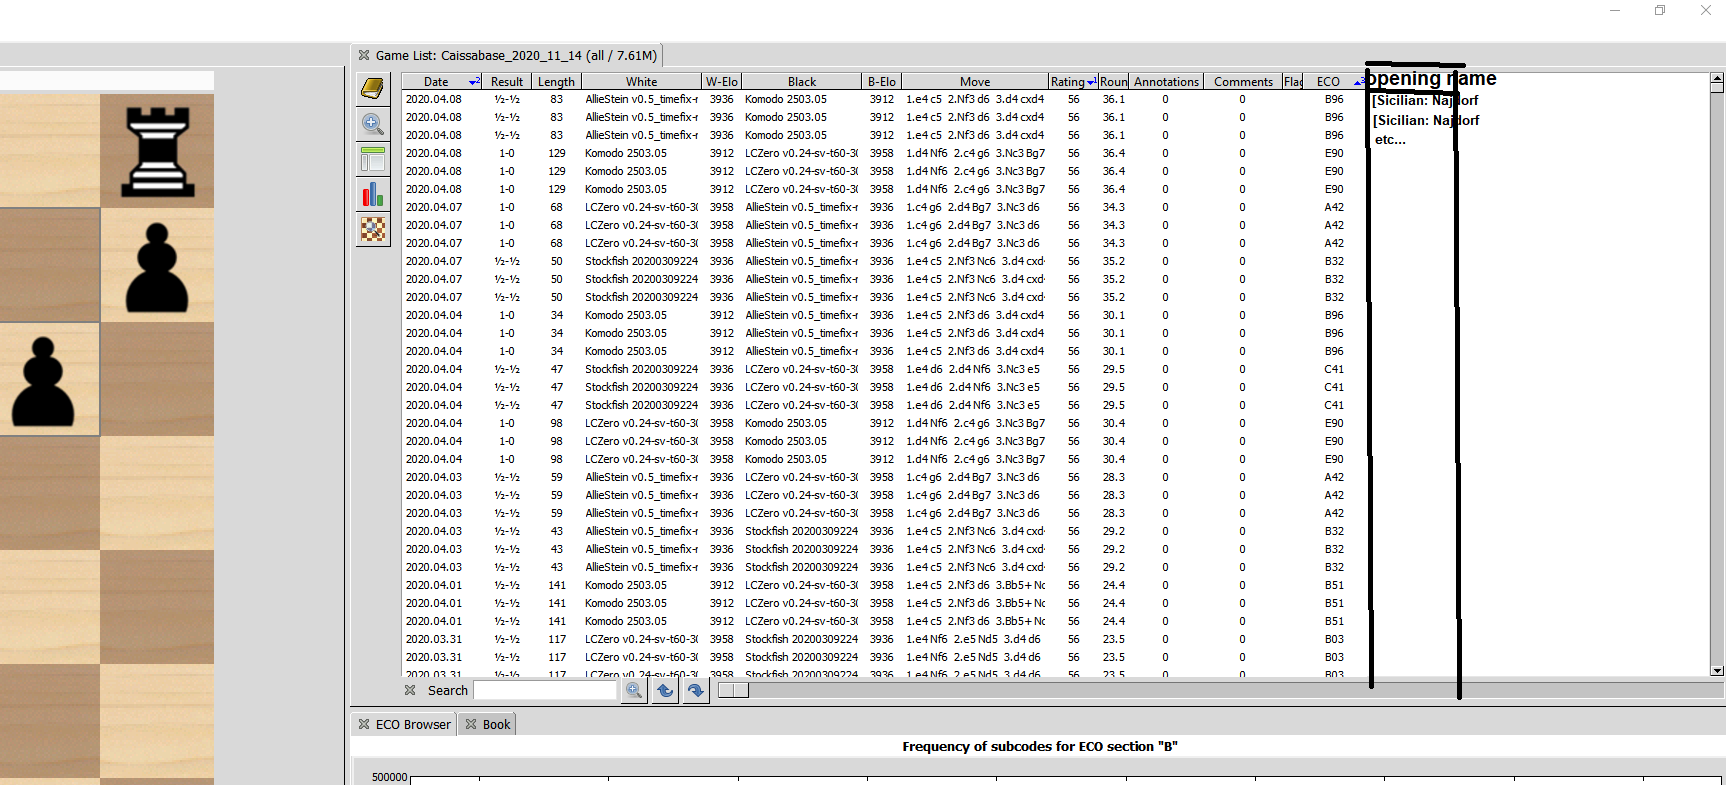
Task: Select the black pawn directly below the rook
Action: coord(157,267)
